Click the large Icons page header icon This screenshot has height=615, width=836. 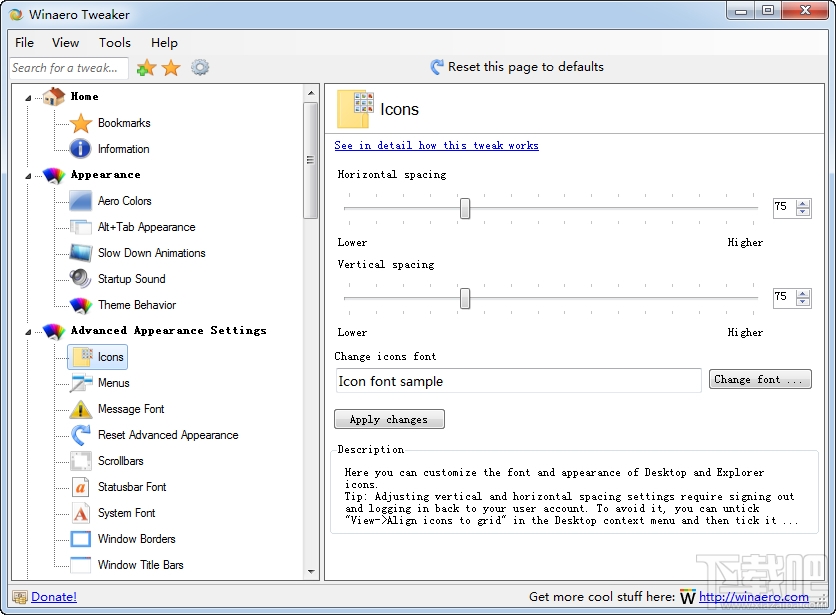(355, 109)
